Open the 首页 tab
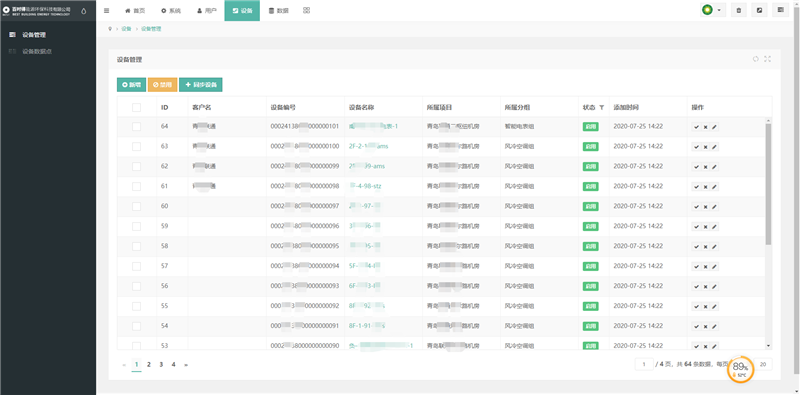800x395 pixels. coord(135,10)
